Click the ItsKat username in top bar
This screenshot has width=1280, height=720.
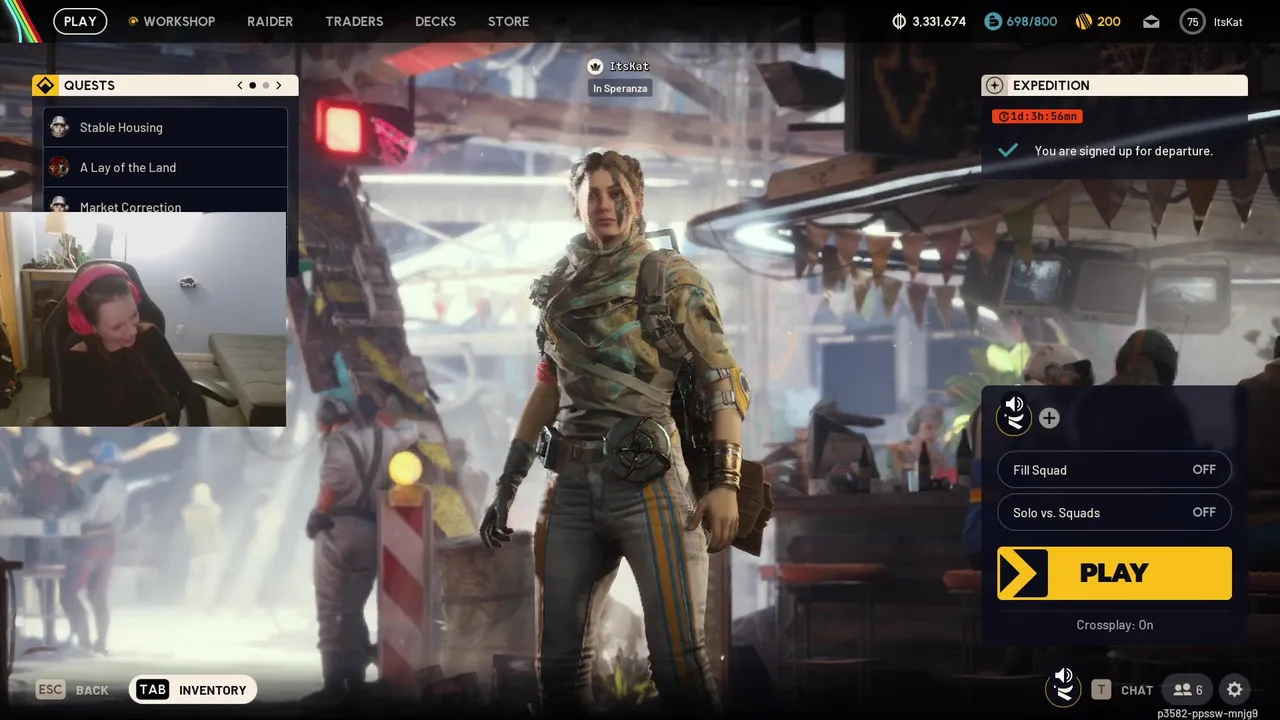click(1228, 21)
